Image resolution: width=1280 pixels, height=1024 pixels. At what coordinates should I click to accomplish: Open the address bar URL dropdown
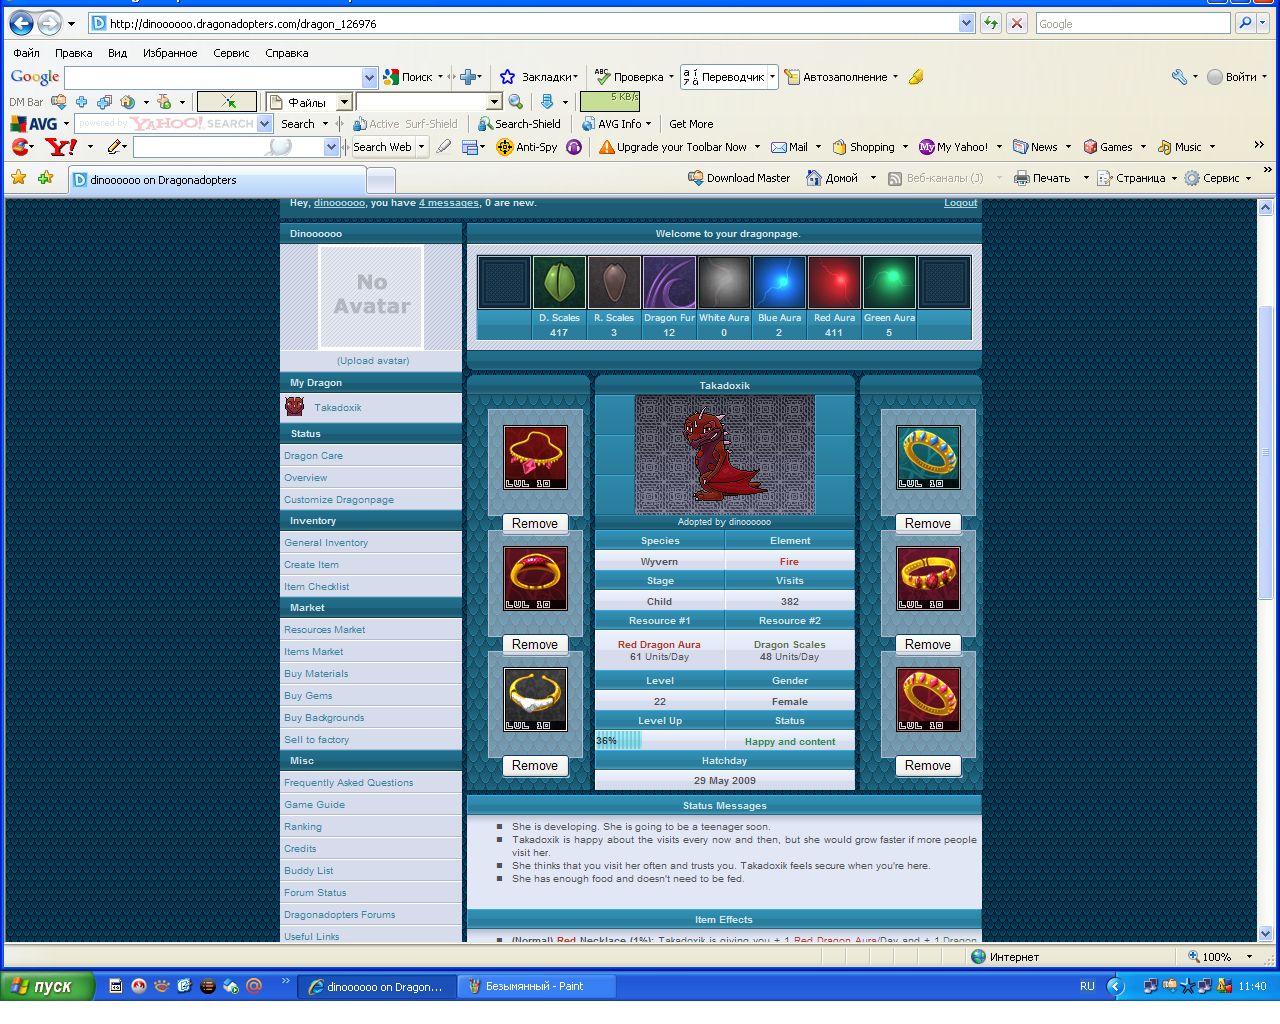tap(966, 23)
